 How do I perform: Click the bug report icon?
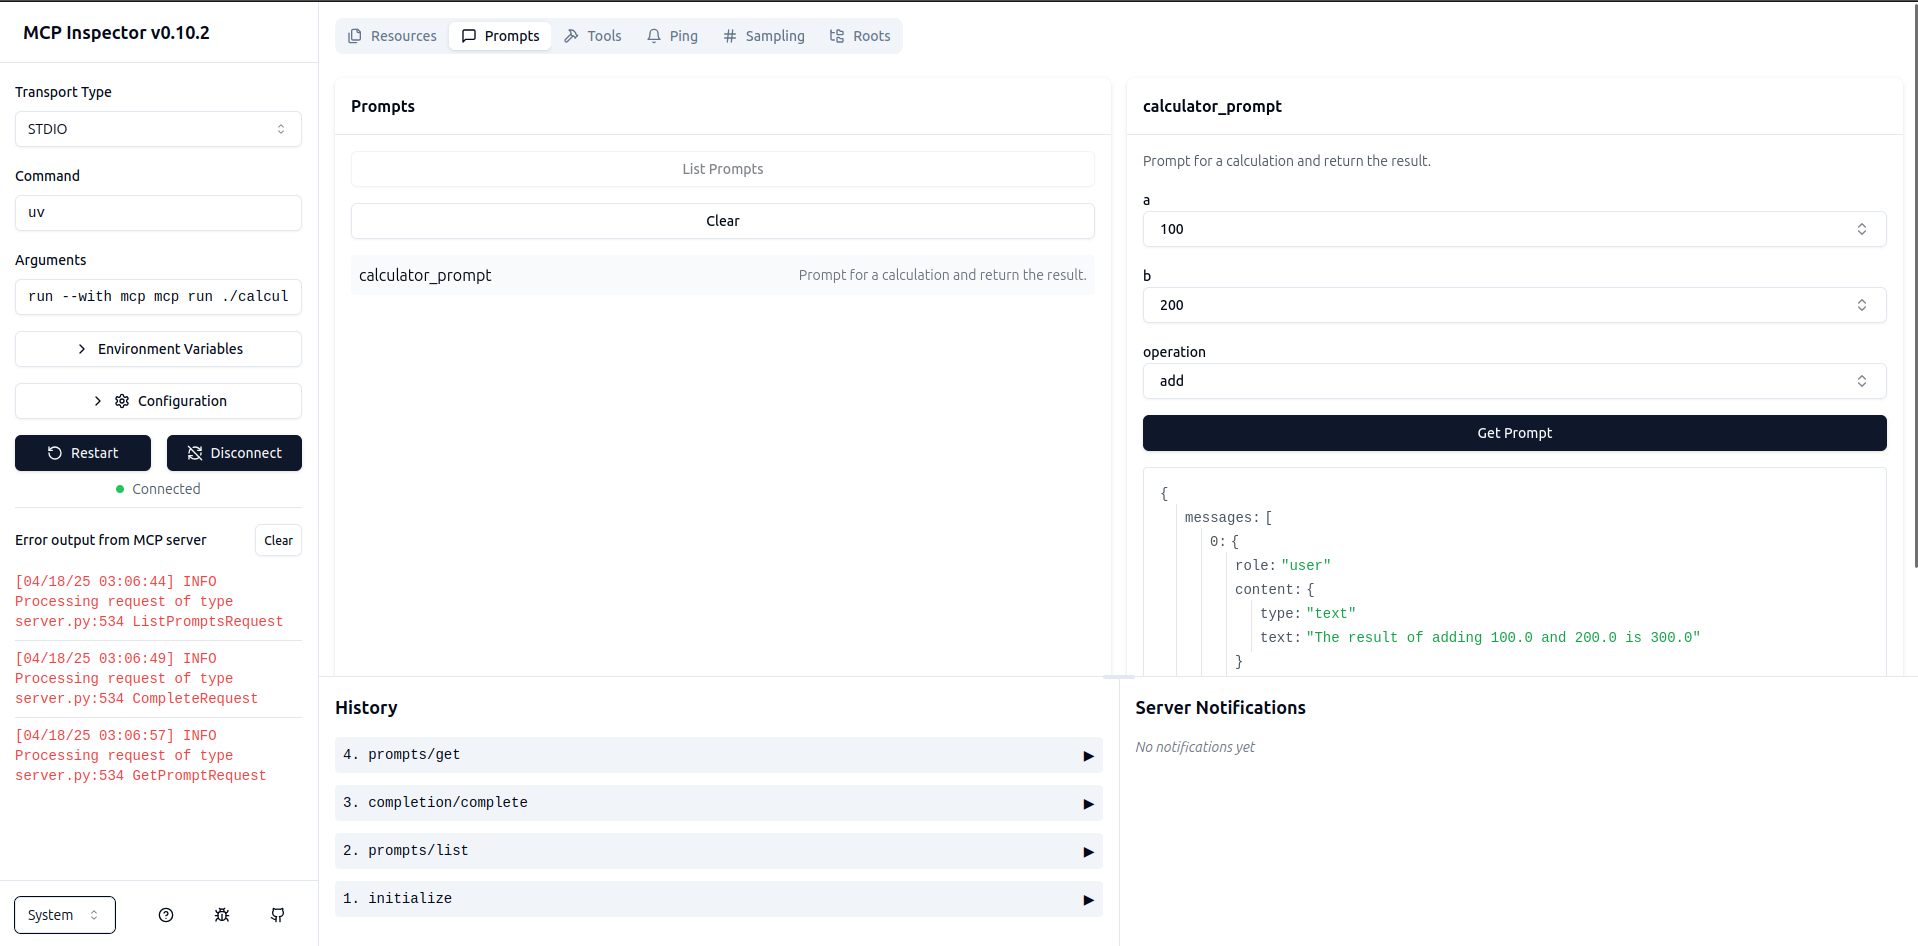tap(221, 914)
